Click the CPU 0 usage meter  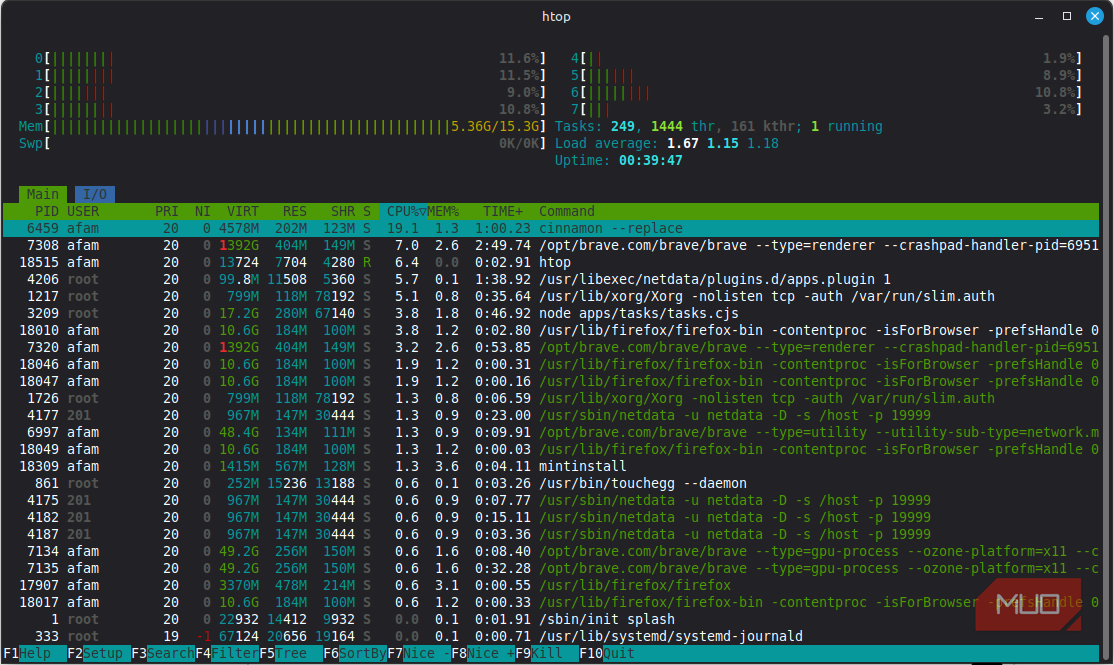tap(290, 58)
